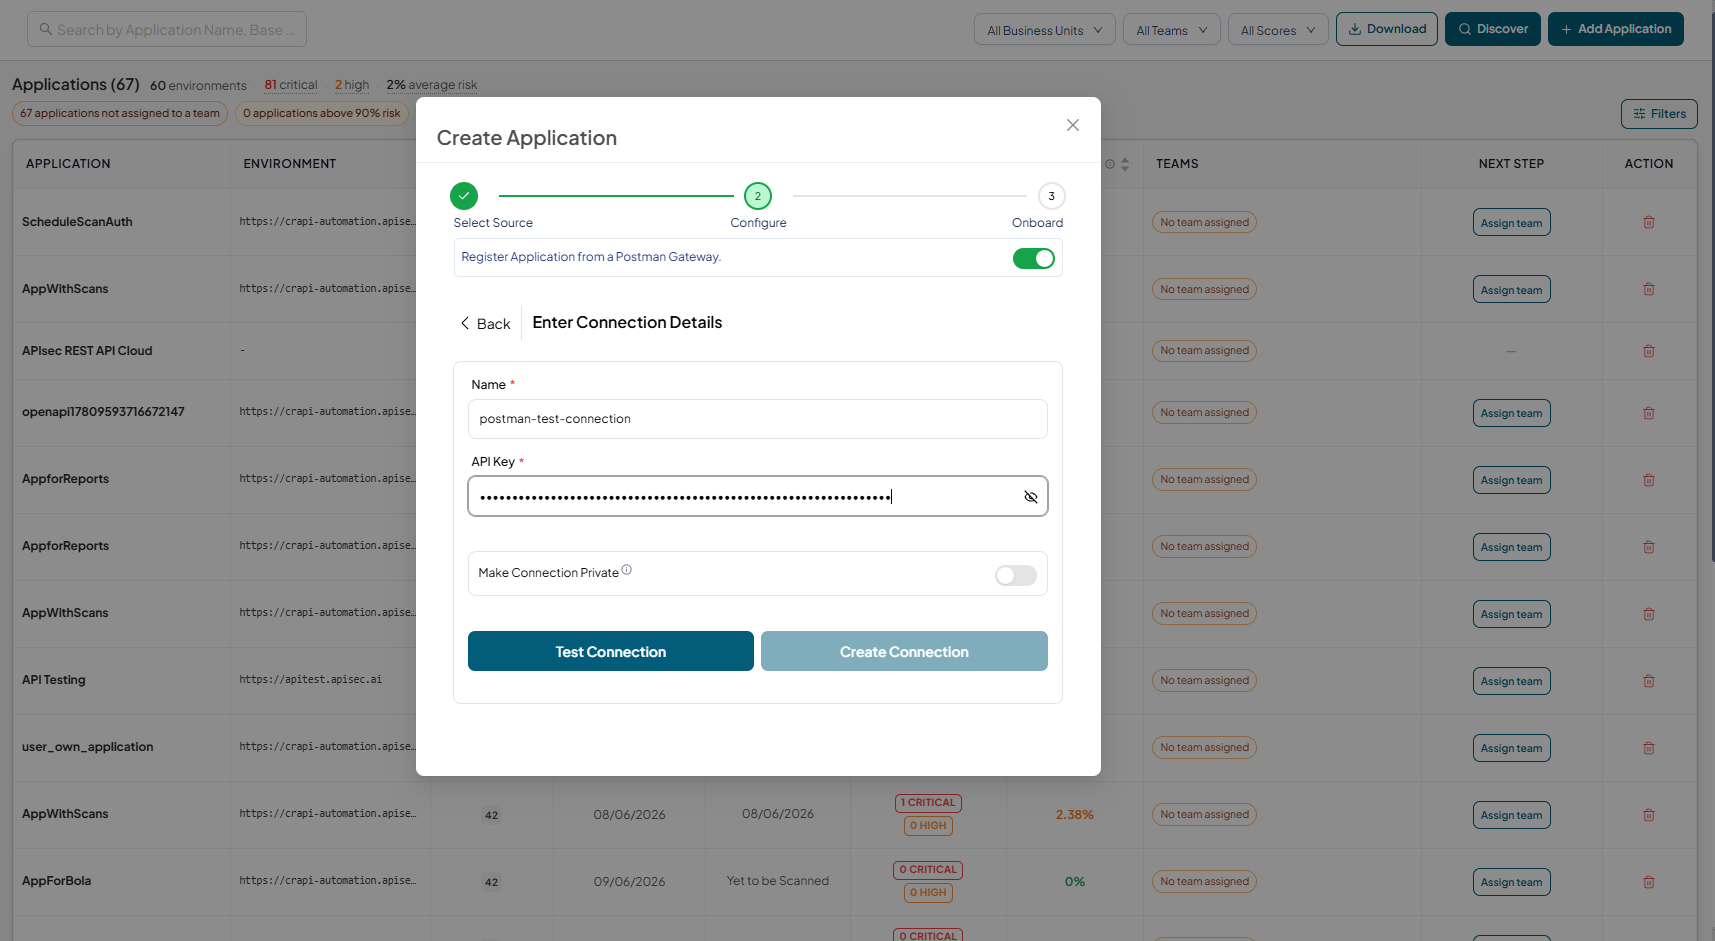The width and height of the screenshot is (1715, 941).
Task: Click search magnifier in application search box
Action: 46,29
